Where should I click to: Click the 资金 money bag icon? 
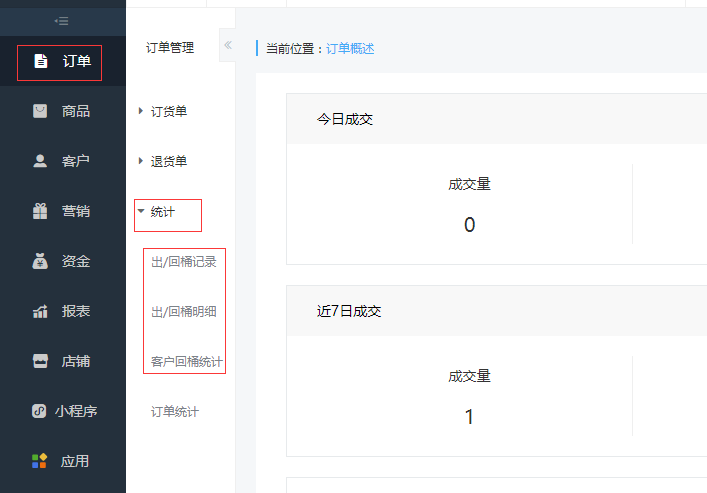pyautogui.click(x=40, y=261)
